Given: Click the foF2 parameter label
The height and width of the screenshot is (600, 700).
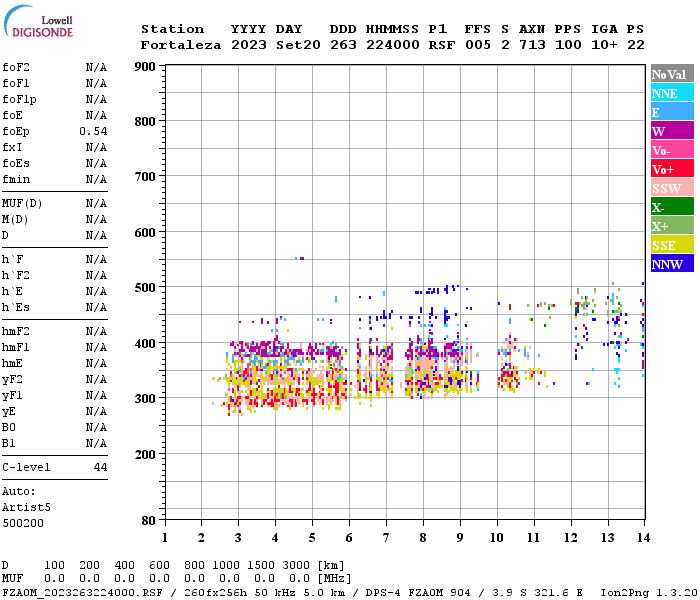Looking at the screenshot, I should coord(15,67).
